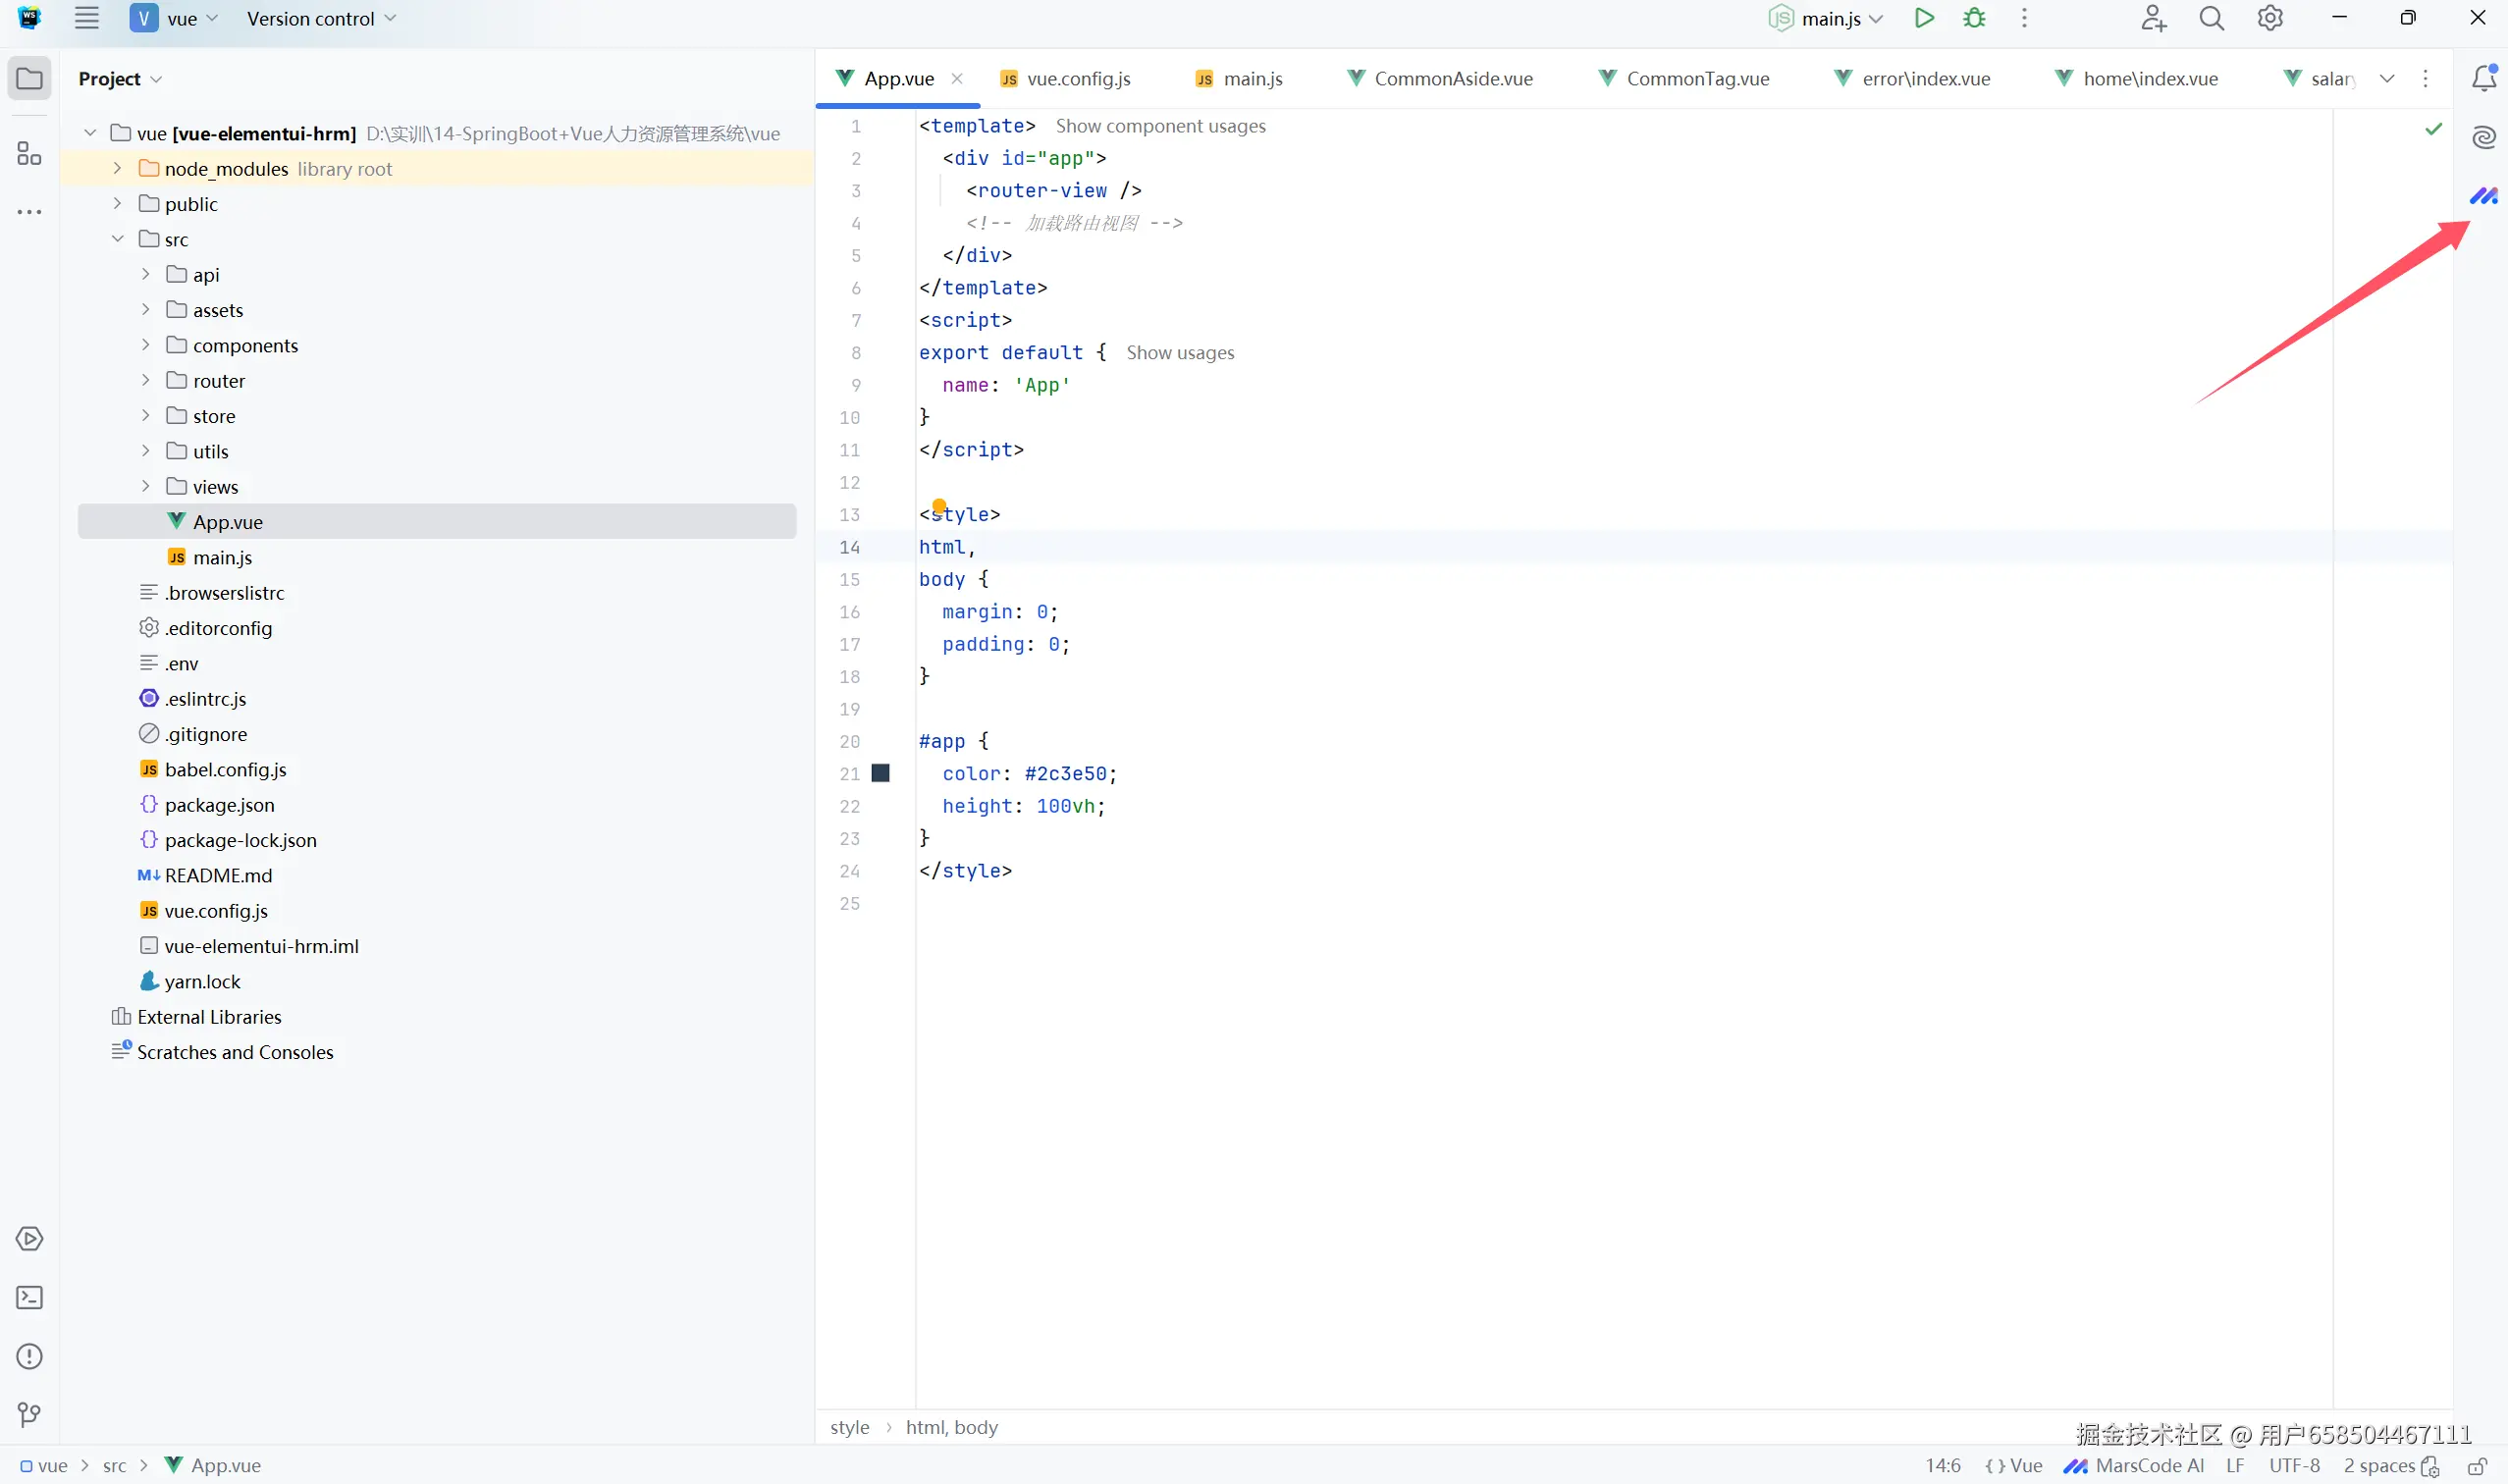Screen dimensions: 2508x1484
Task: Open Search Everywhere magnifier
Action: coord(2211,18)
